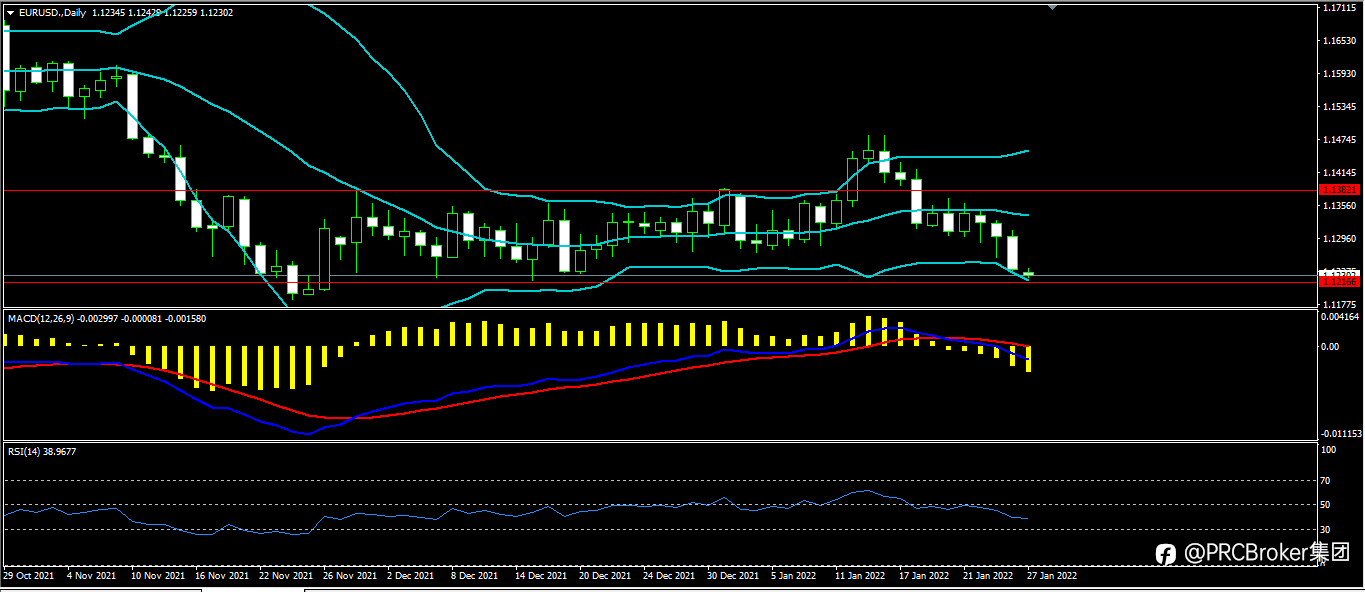Screen dimensions: 1365x592
Task: Click the 1.11775 price axis label
Action: pos(1339,303)
